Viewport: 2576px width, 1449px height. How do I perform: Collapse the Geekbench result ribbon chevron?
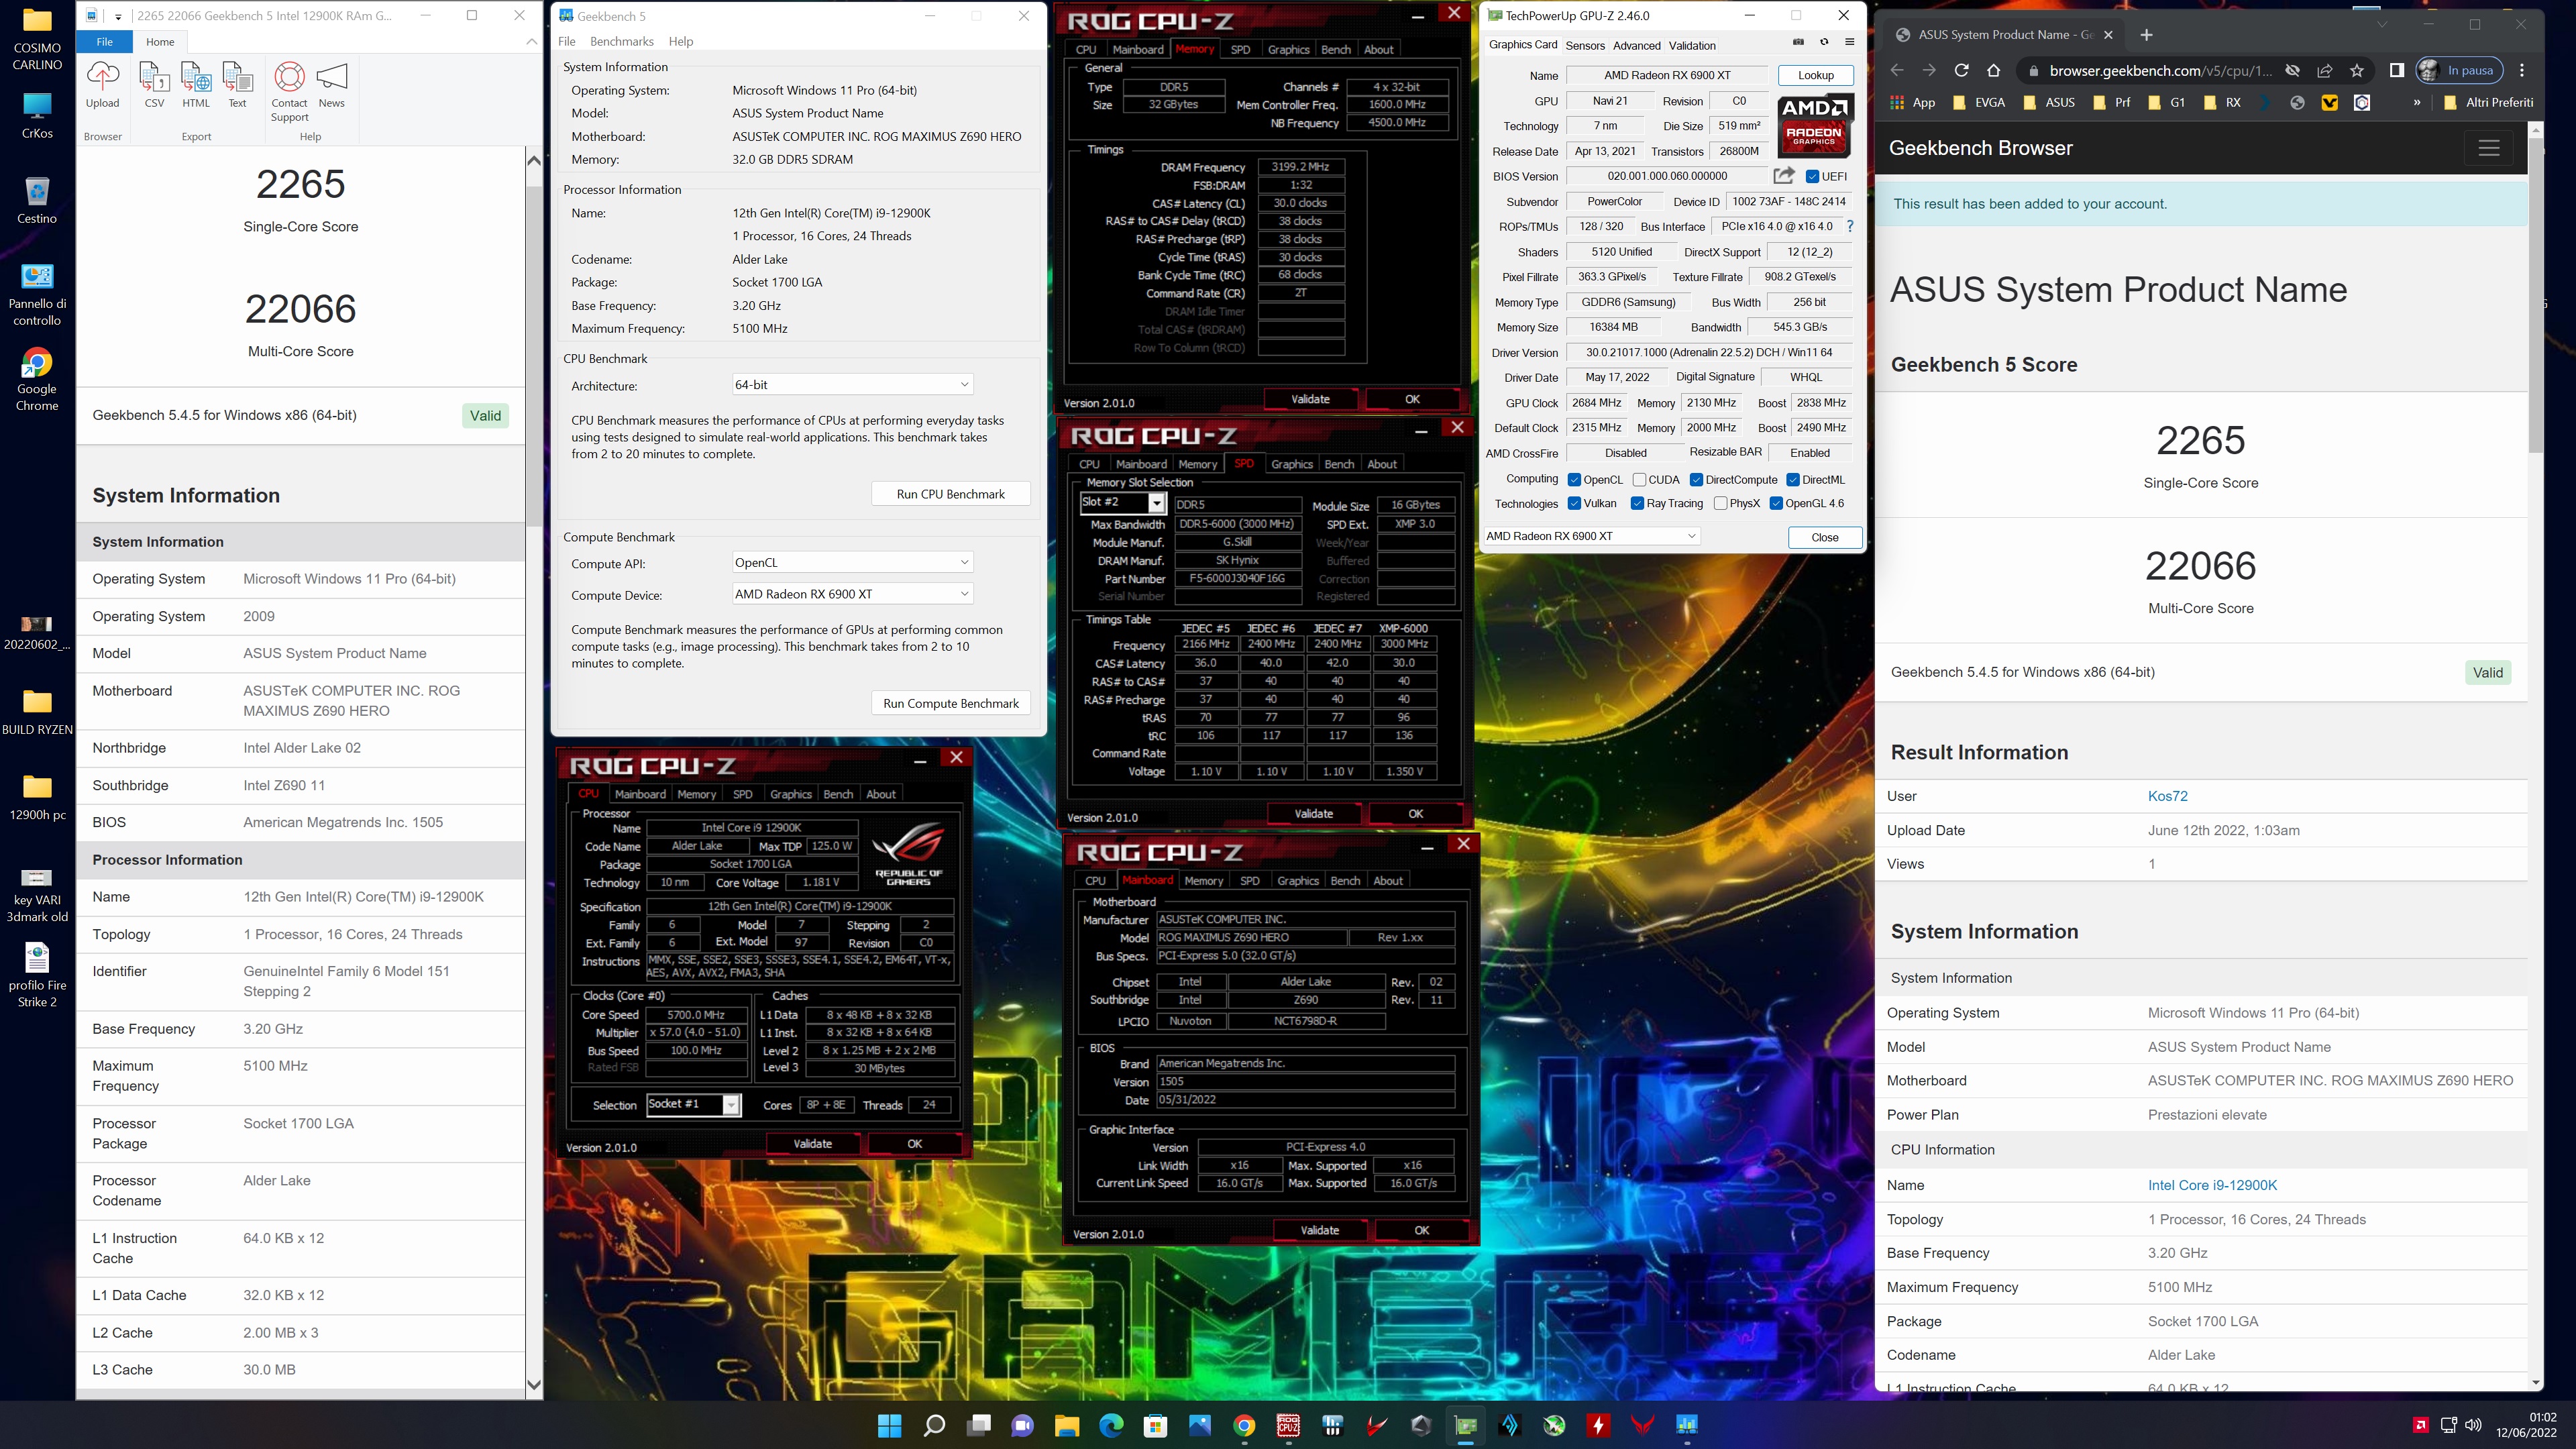point(531,41)
